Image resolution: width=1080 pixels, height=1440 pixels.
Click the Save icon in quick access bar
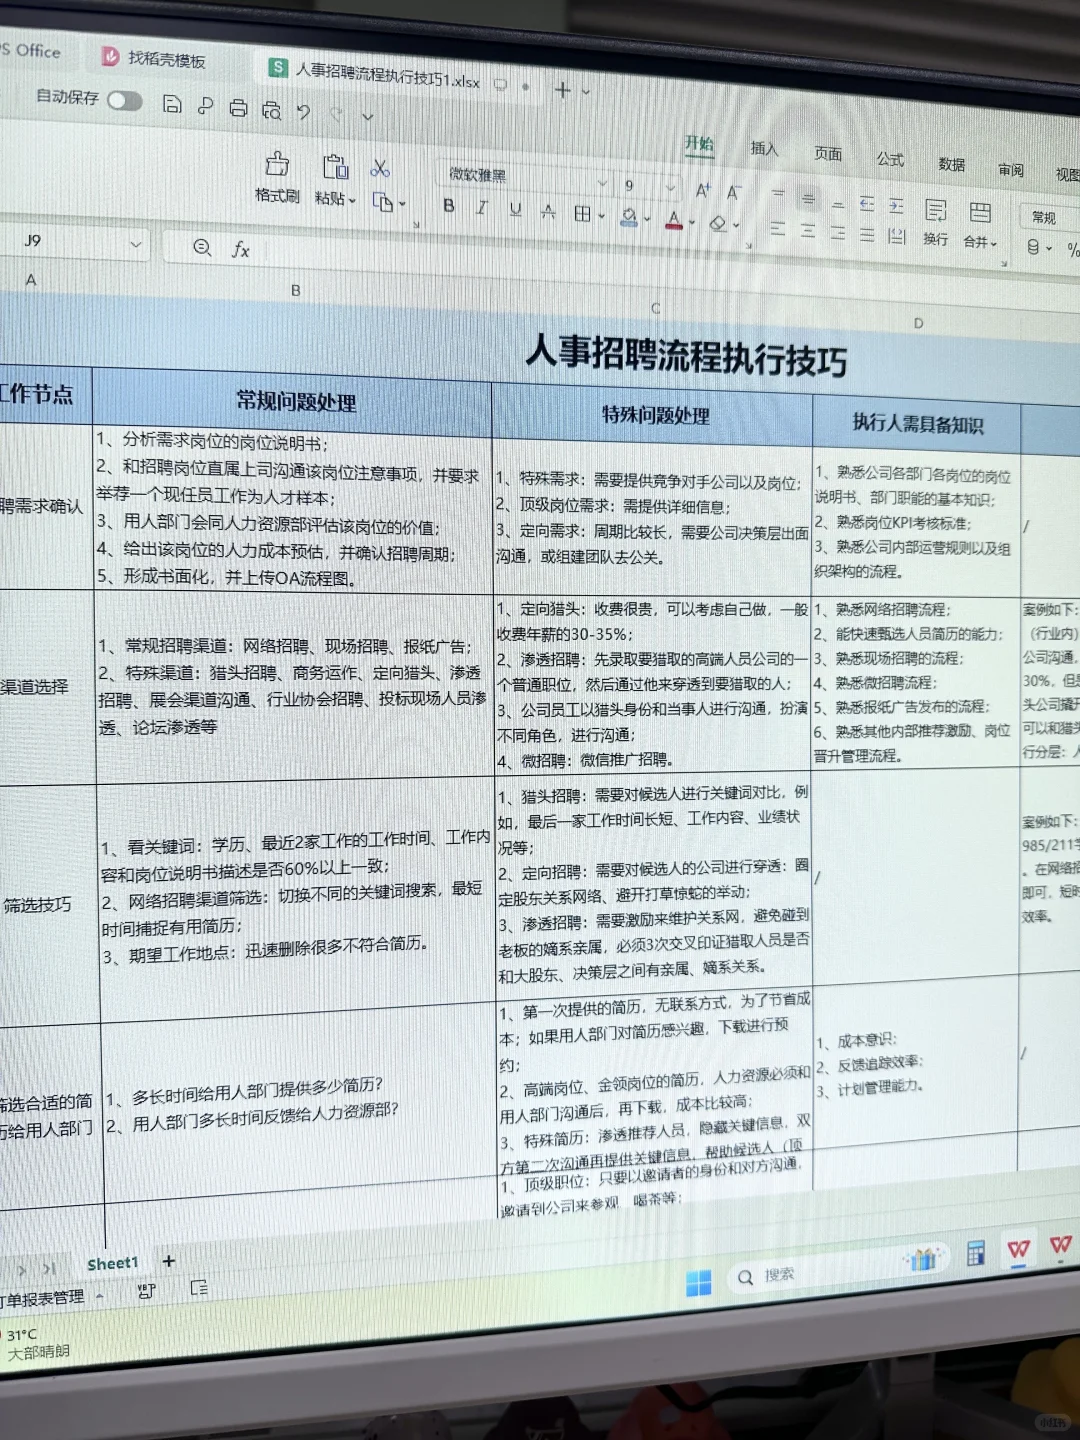click(172, 104)
